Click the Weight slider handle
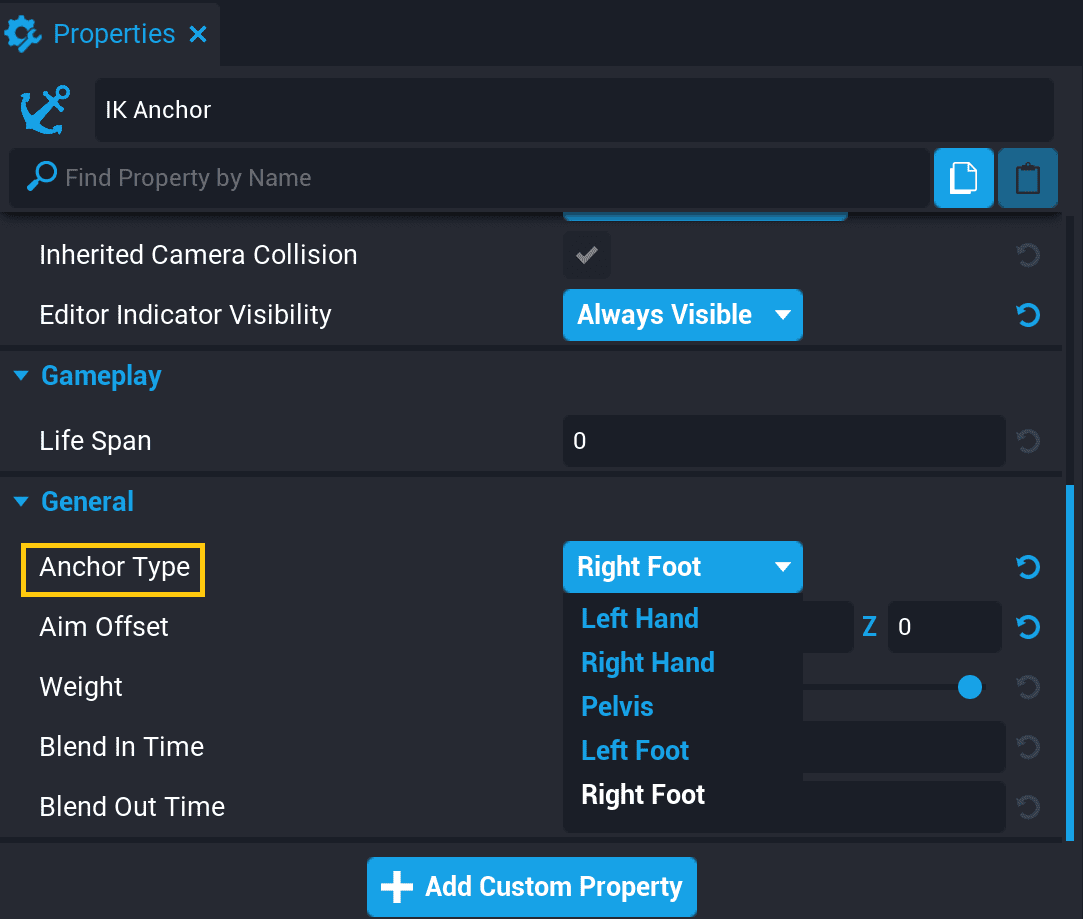 [969, 687]
